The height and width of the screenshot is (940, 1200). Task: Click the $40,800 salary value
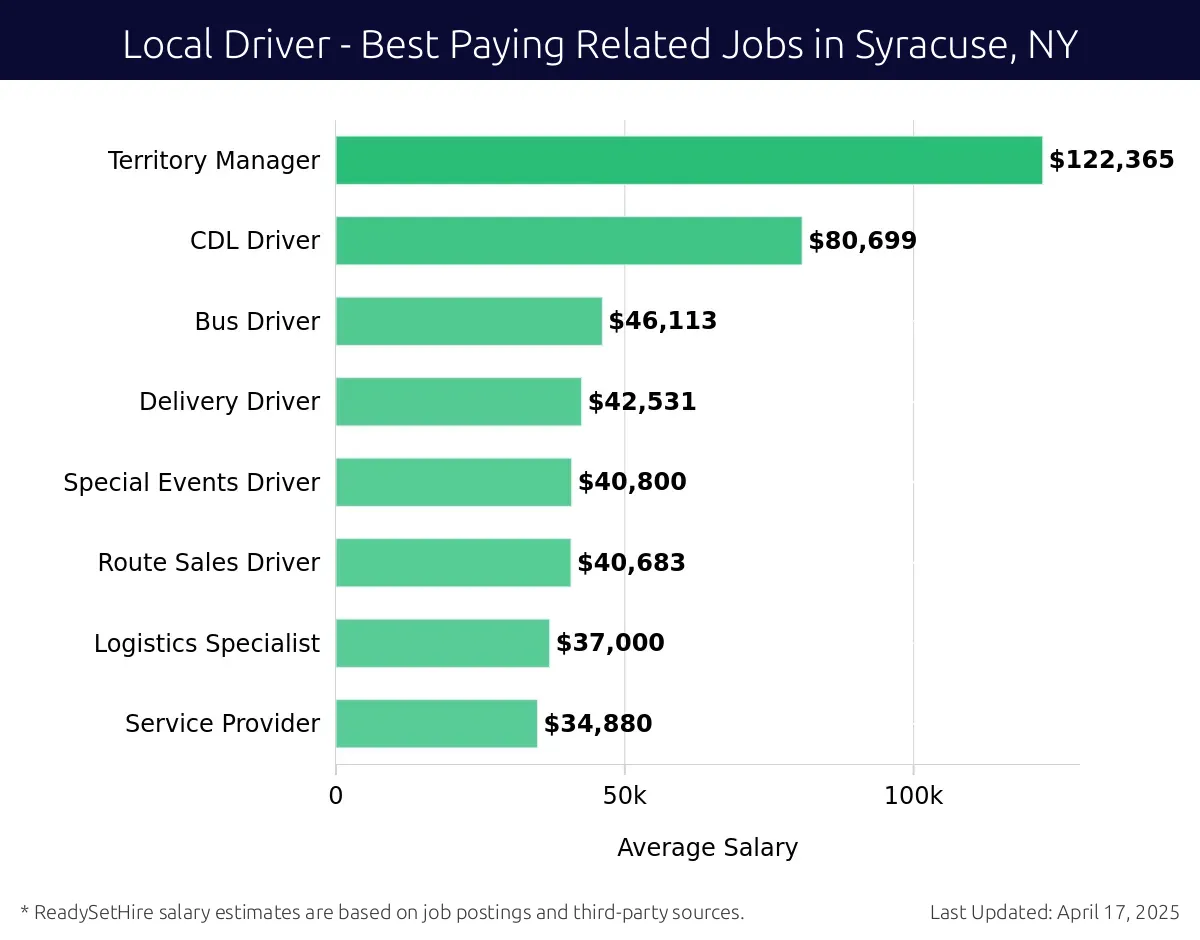(x=632, y=482)
